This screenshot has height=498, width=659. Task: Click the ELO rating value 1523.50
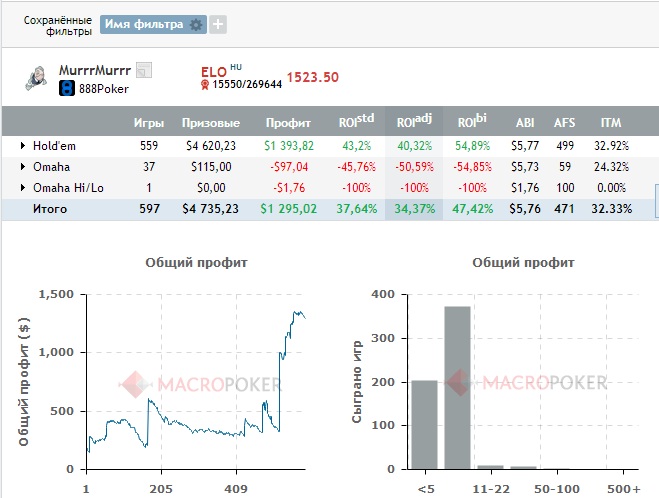point(313,77)
